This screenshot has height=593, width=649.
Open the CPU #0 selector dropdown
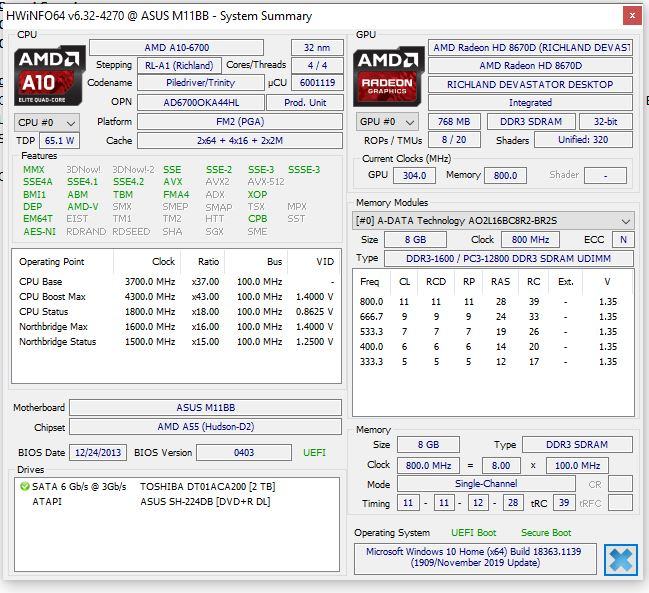pyautogui.click(x=47, y=122)
